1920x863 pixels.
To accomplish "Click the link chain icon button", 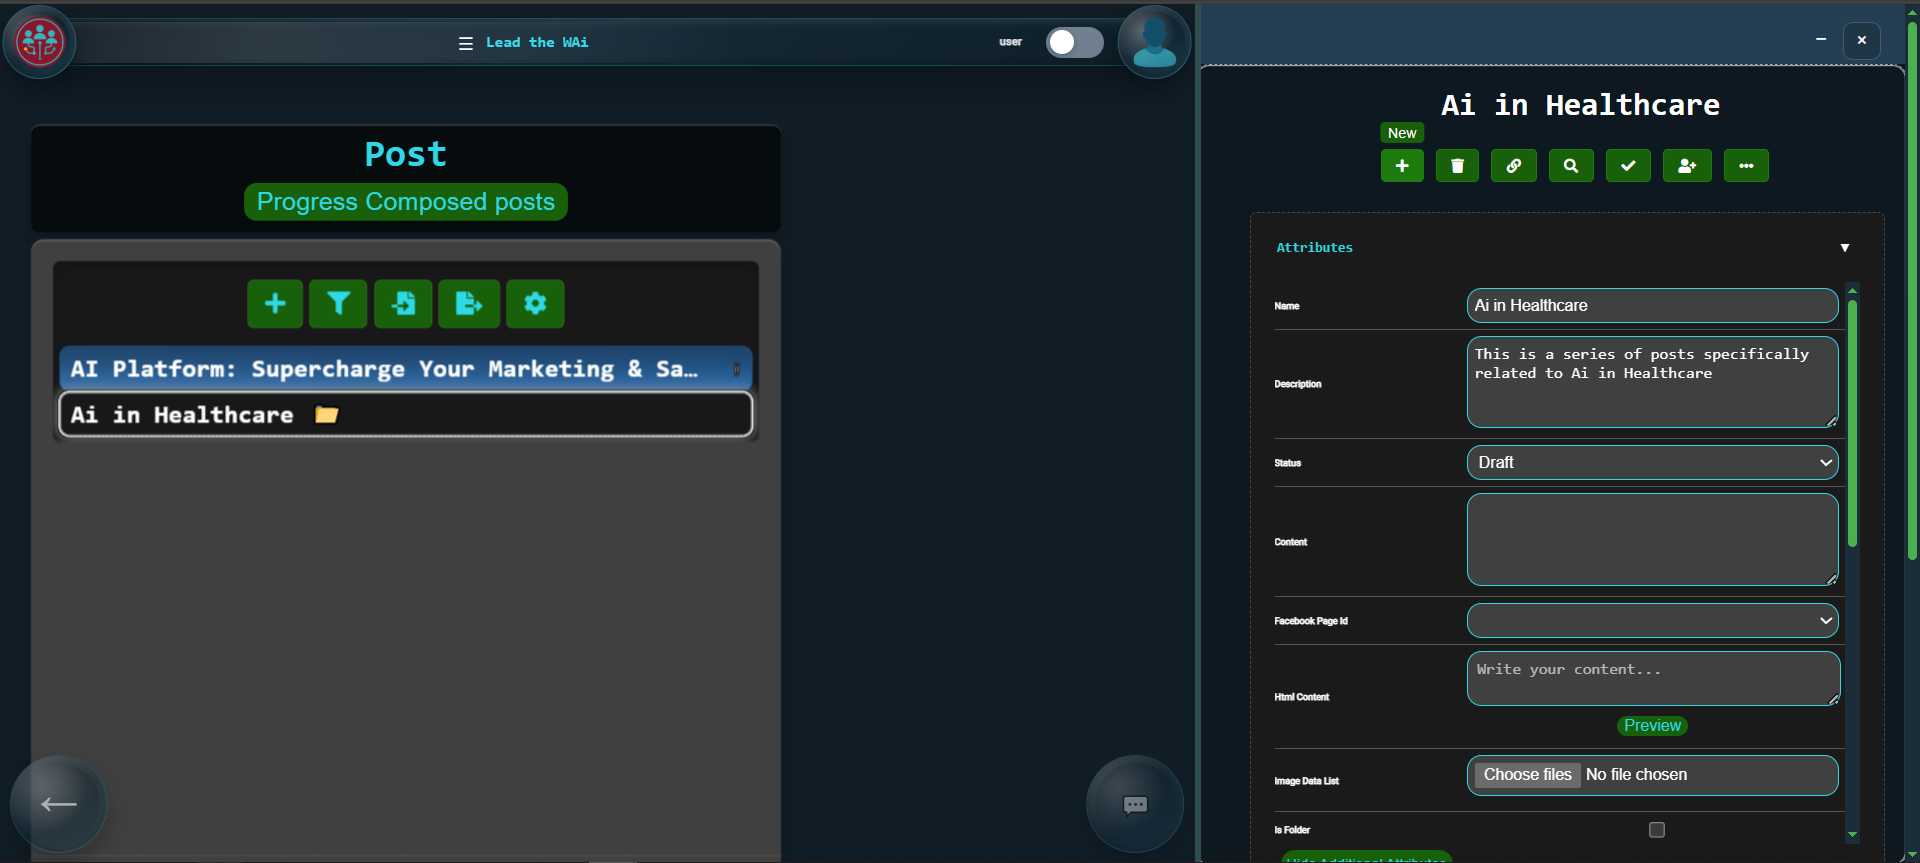I will [x=1514, y=166].
